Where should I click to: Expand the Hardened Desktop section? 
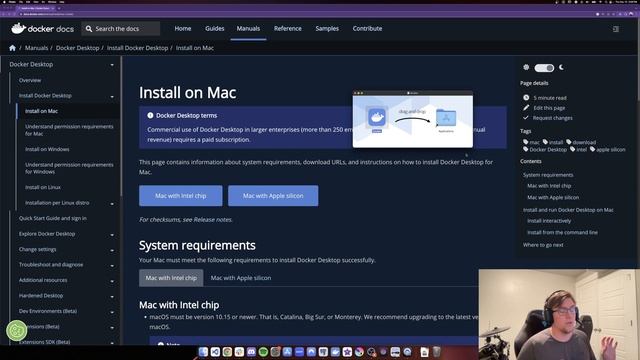[x=112, y=297]
